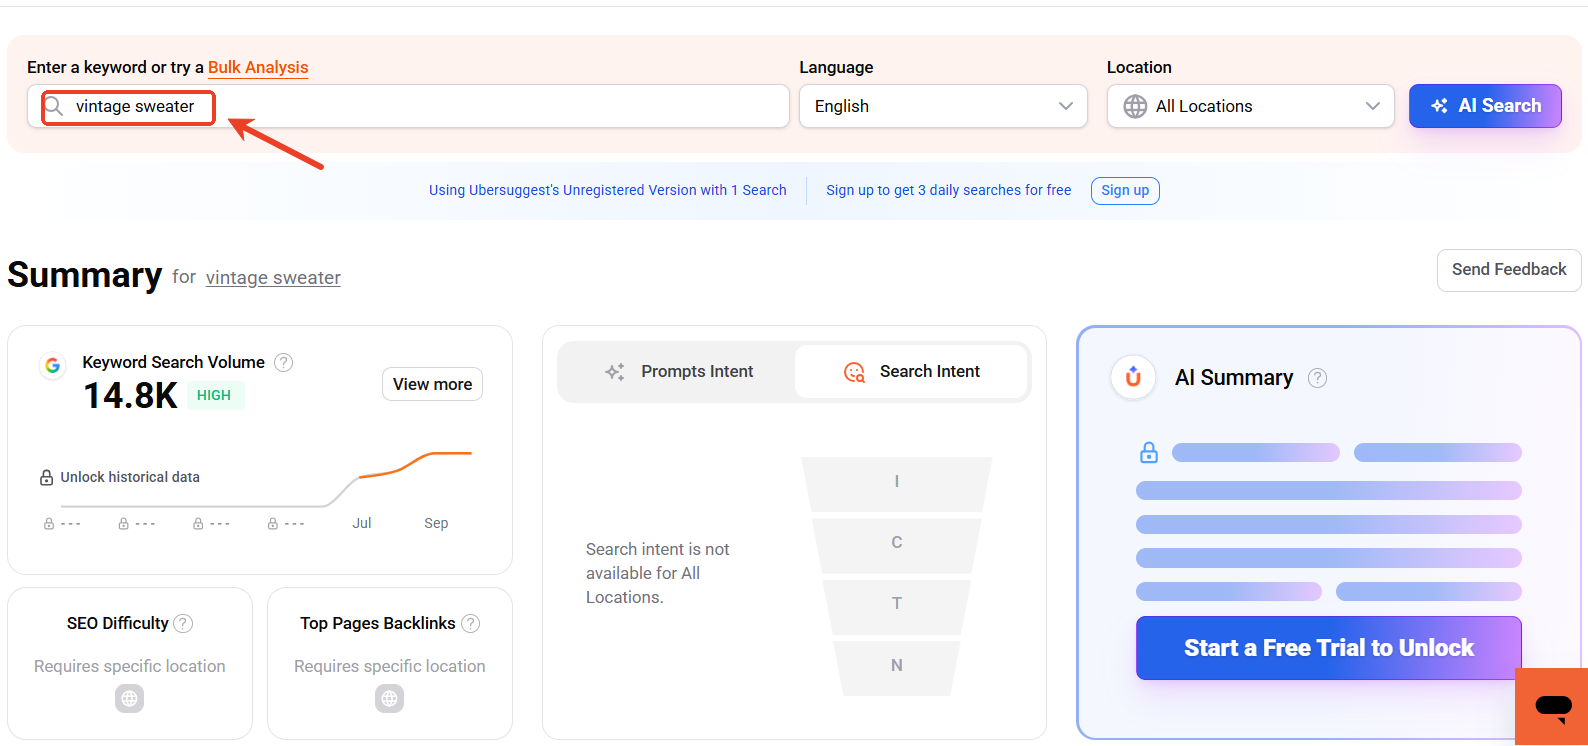Viewport: 1588px width, 746px height.
Task: Select the Search Intent tab
Action: click(x=911, y=372)
